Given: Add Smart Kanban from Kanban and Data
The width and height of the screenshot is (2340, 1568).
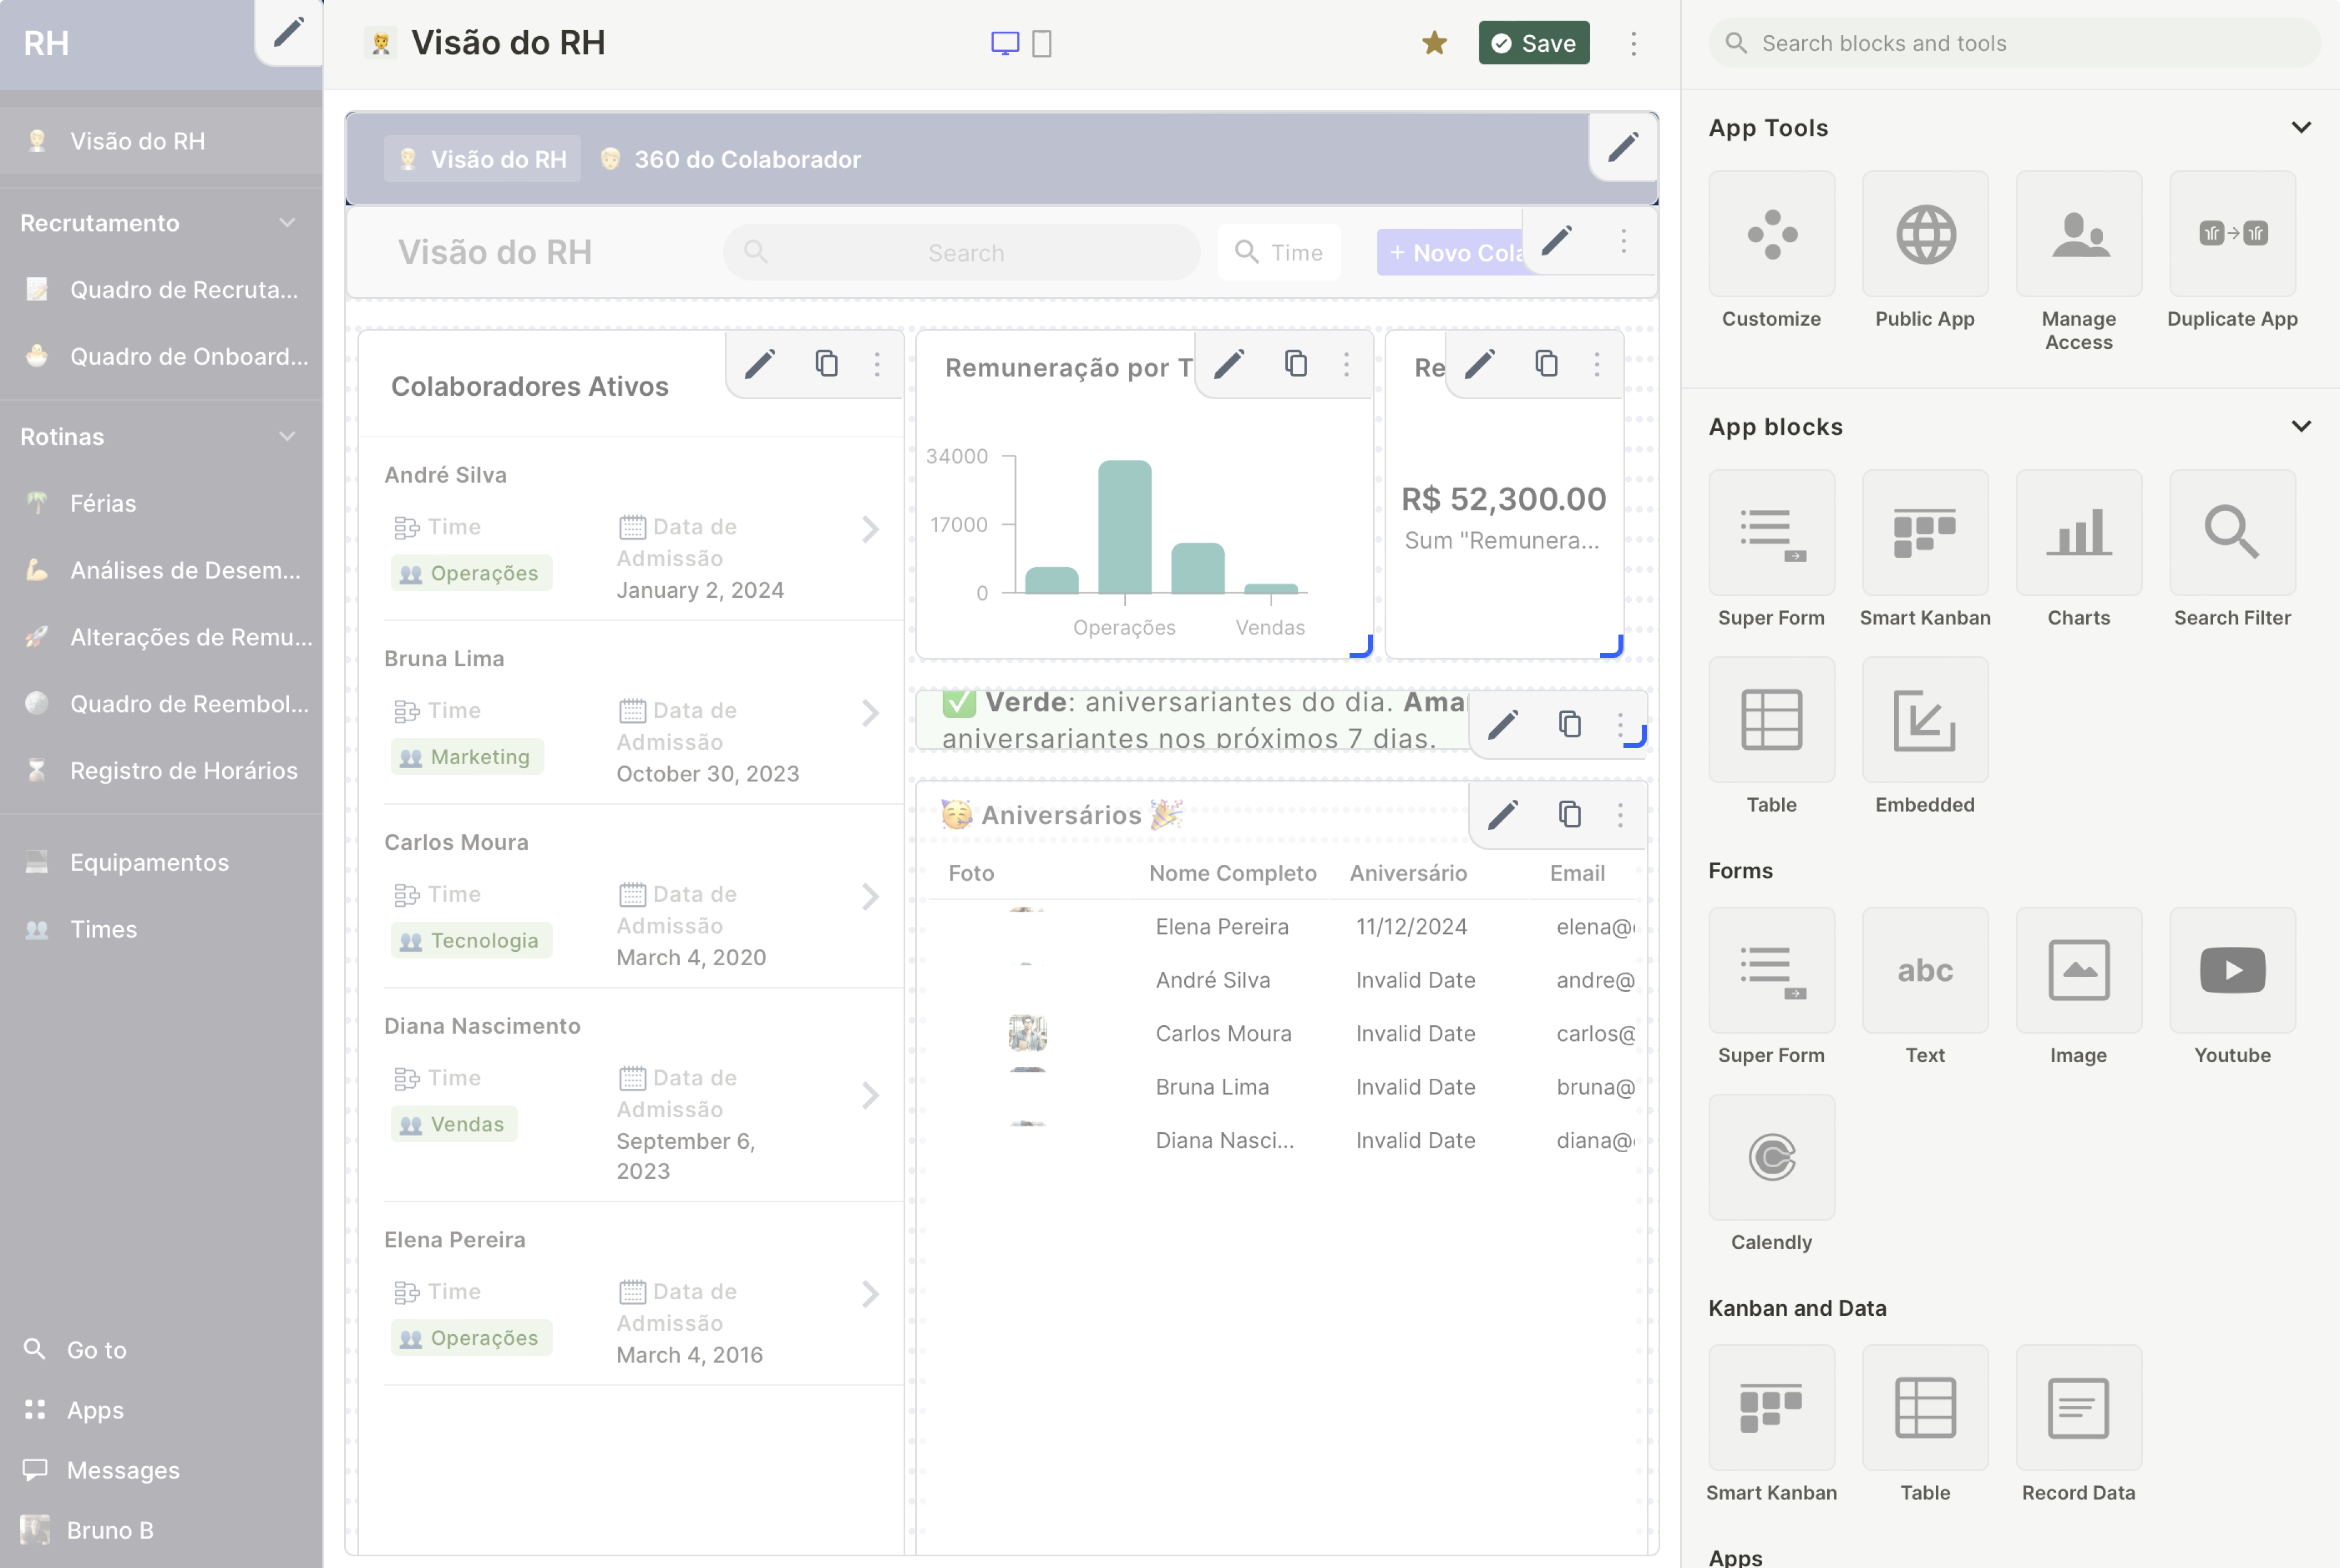Looking at the screenshot, I should click(x=1771, y=1407).
